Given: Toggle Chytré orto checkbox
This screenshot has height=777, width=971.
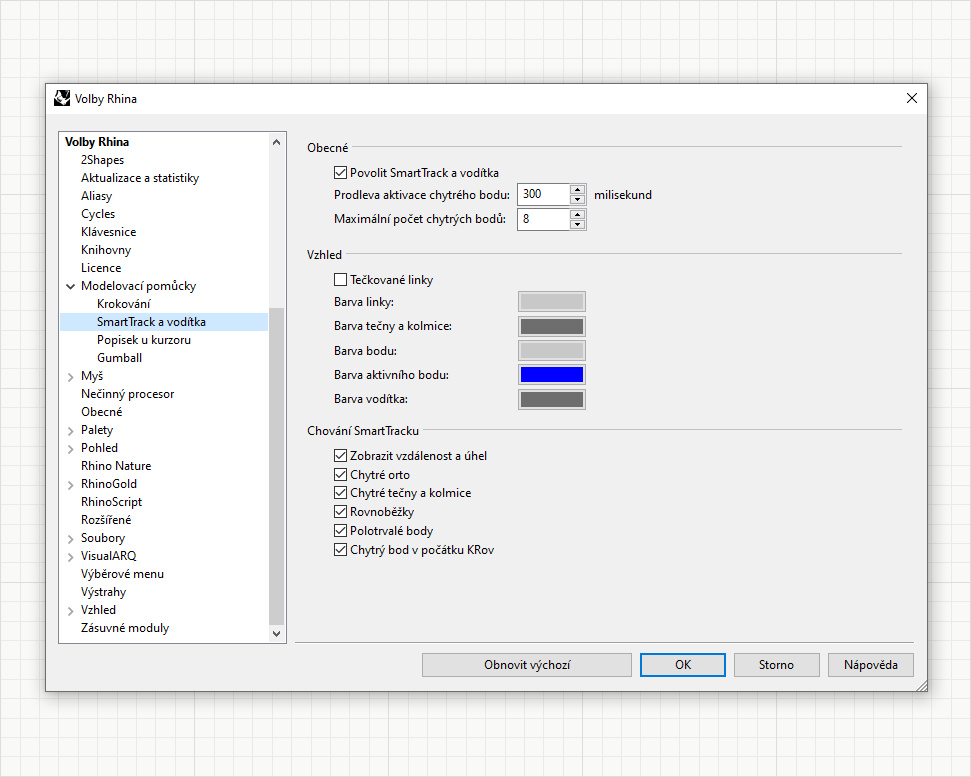Looking at the screenshot, I should pyautogui.click(x=340, y=475).
